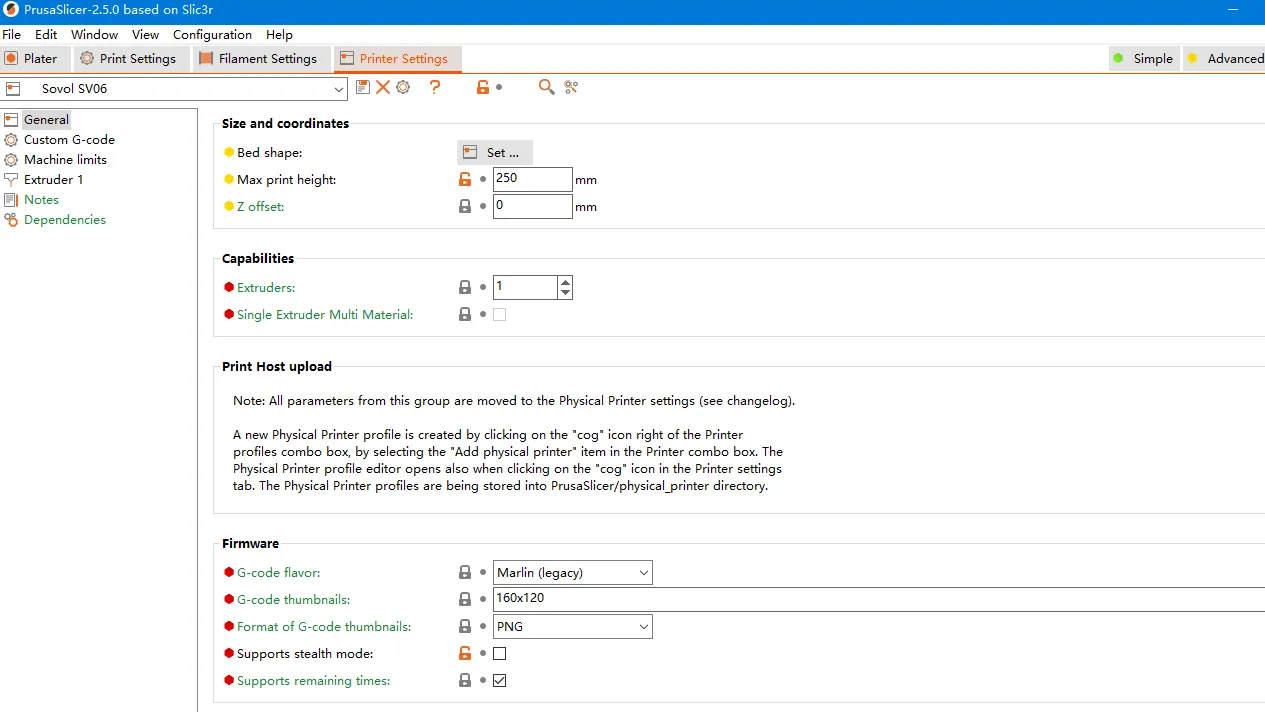Click the orange unlock icon beside Max print height

click(x=464, y=180)
